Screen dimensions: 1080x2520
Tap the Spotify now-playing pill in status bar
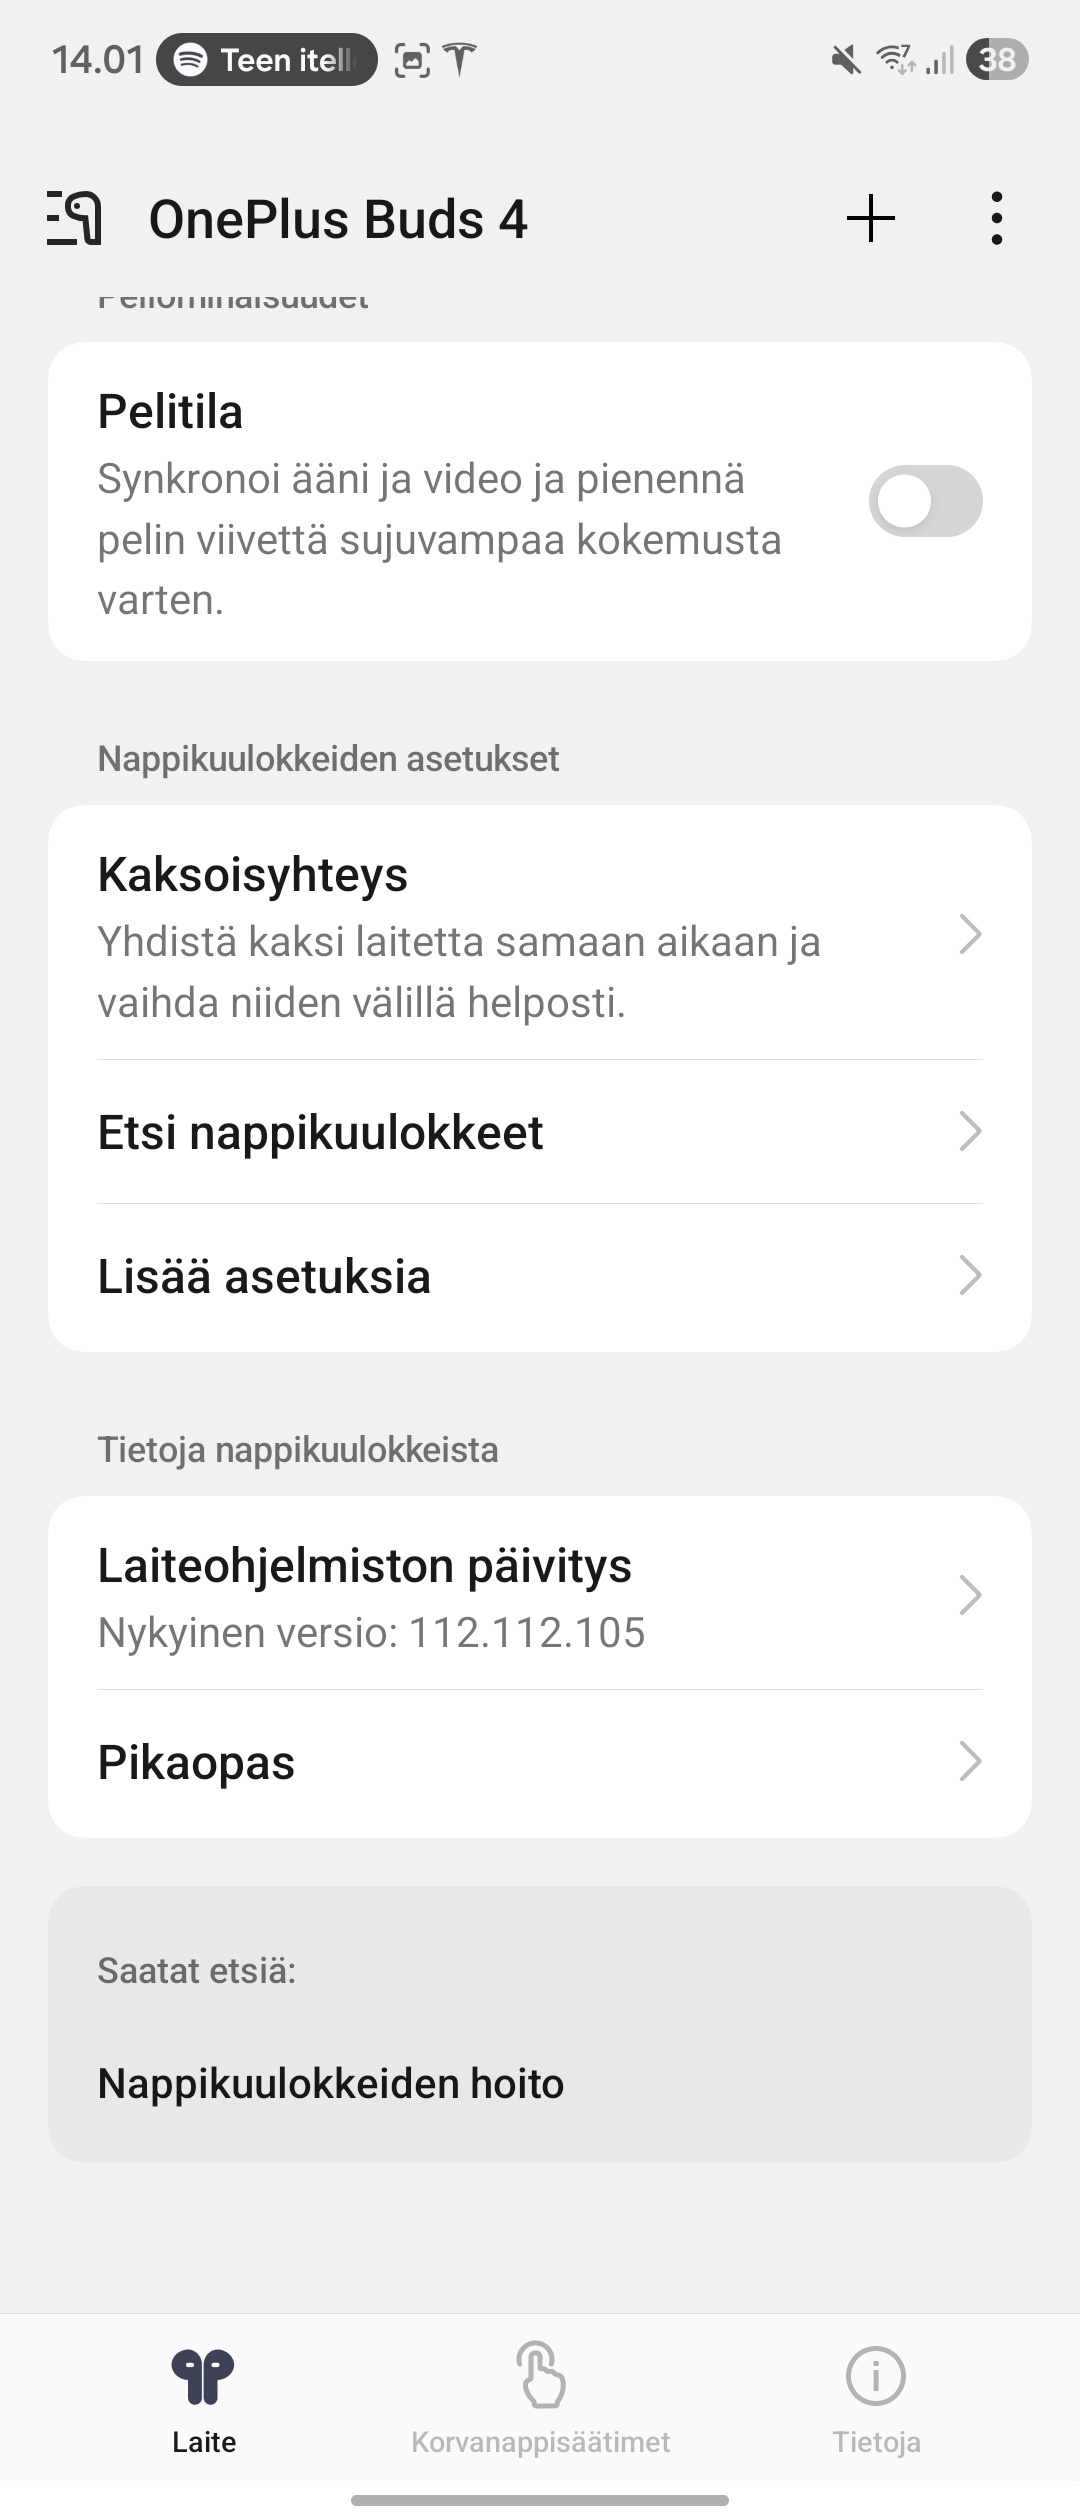[267, 60]
